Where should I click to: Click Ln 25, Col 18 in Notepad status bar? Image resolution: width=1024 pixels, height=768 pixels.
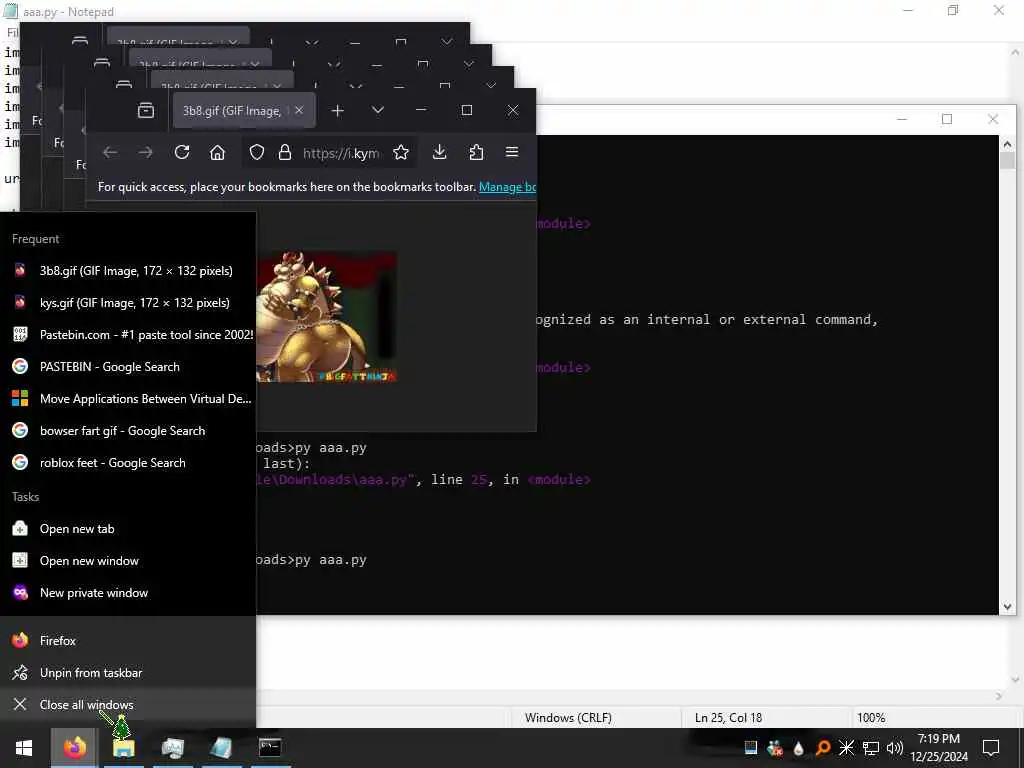728,718
